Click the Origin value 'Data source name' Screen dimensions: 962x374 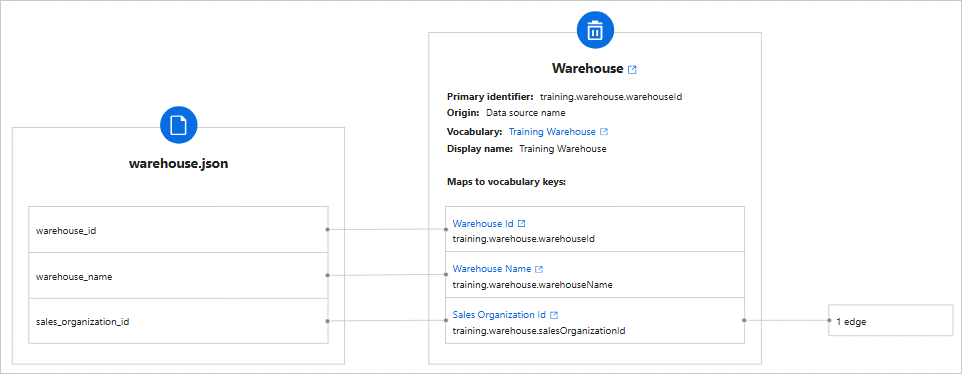coord(525,113)
